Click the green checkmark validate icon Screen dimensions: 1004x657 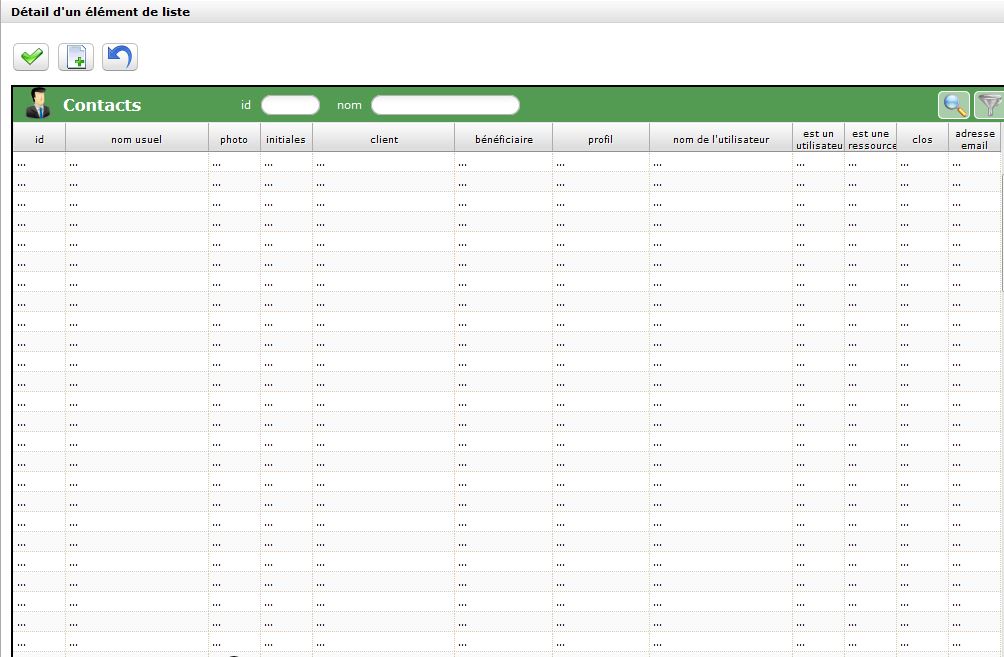point(31,58)
